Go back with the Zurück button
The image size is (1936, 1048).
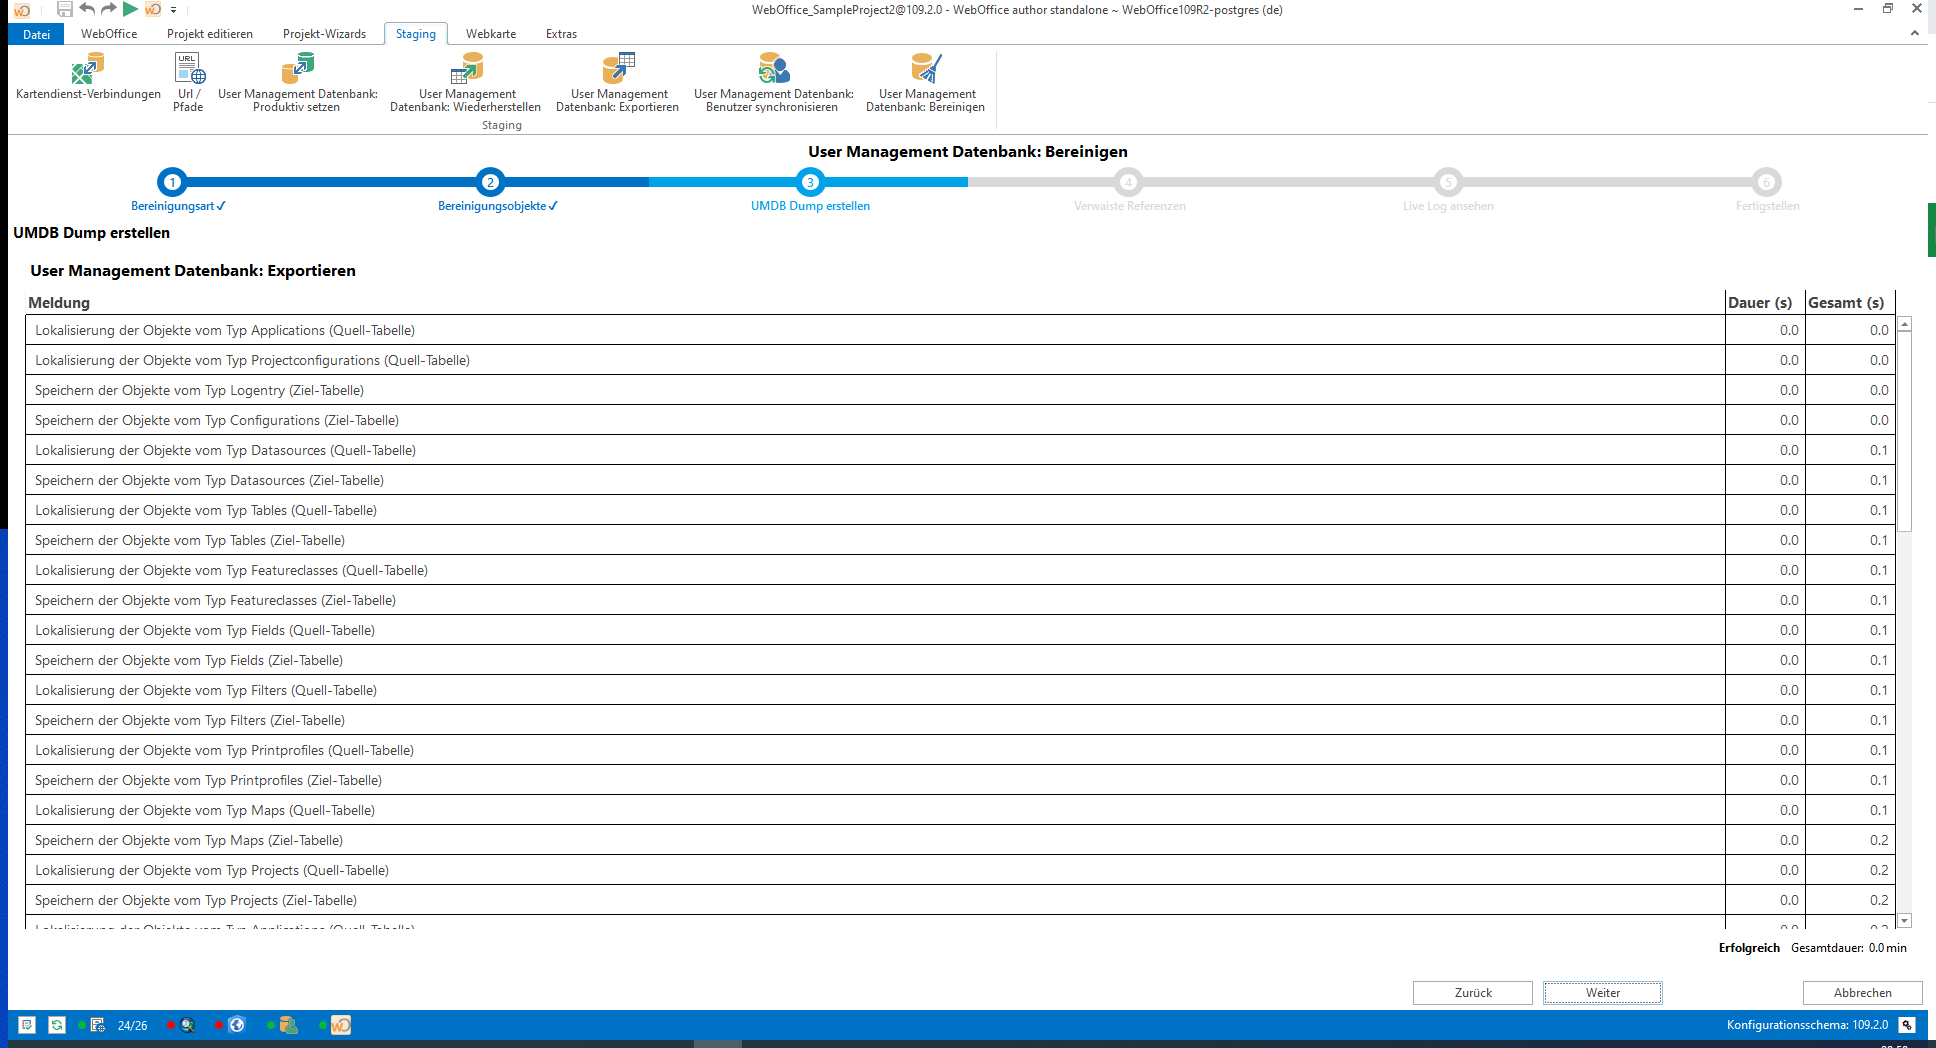pyautogui.click(x=1472, y=993)
